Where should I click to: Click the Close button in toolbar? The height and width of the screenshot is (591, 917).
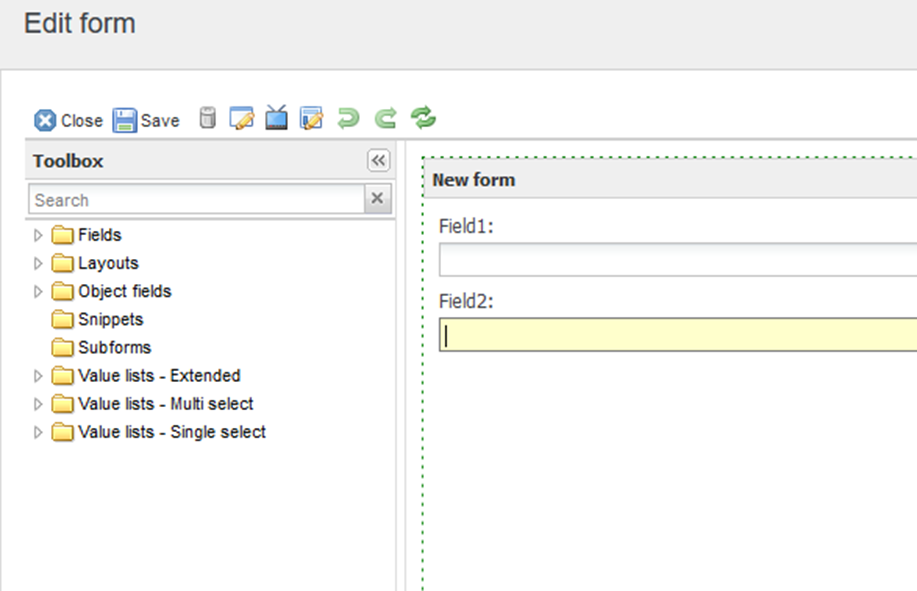tap(68, 120)
